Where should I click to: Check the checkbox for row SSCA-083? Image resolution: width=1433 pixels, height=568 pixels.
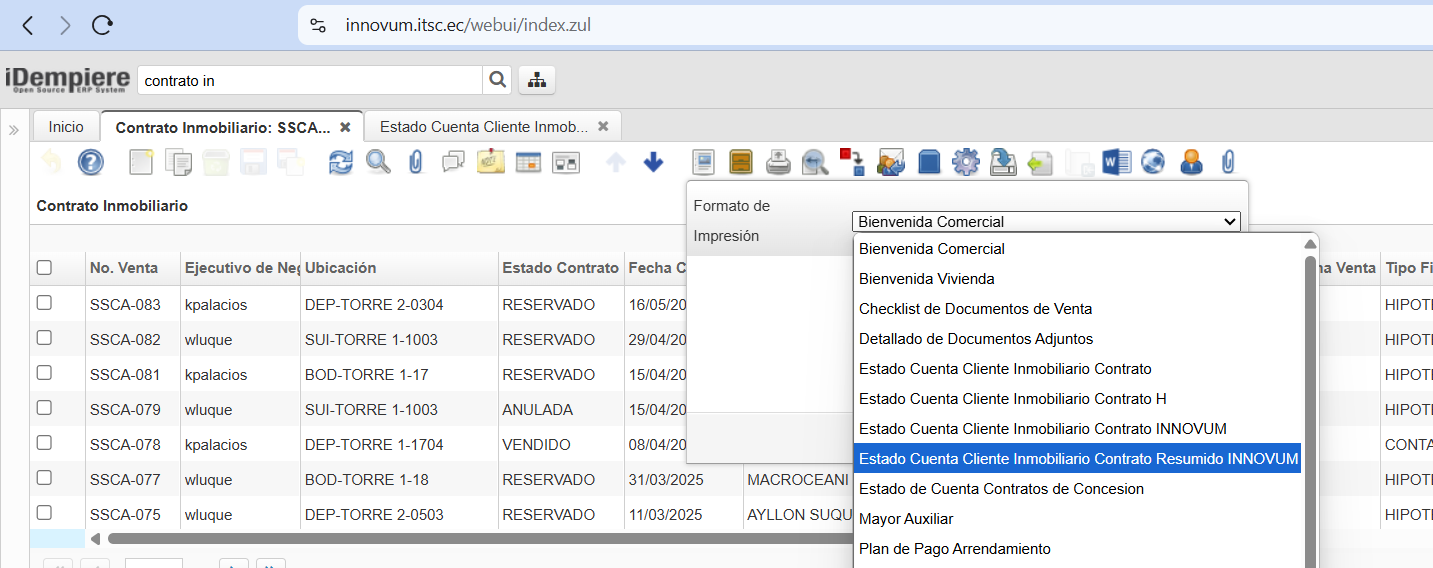pos(44,304)
